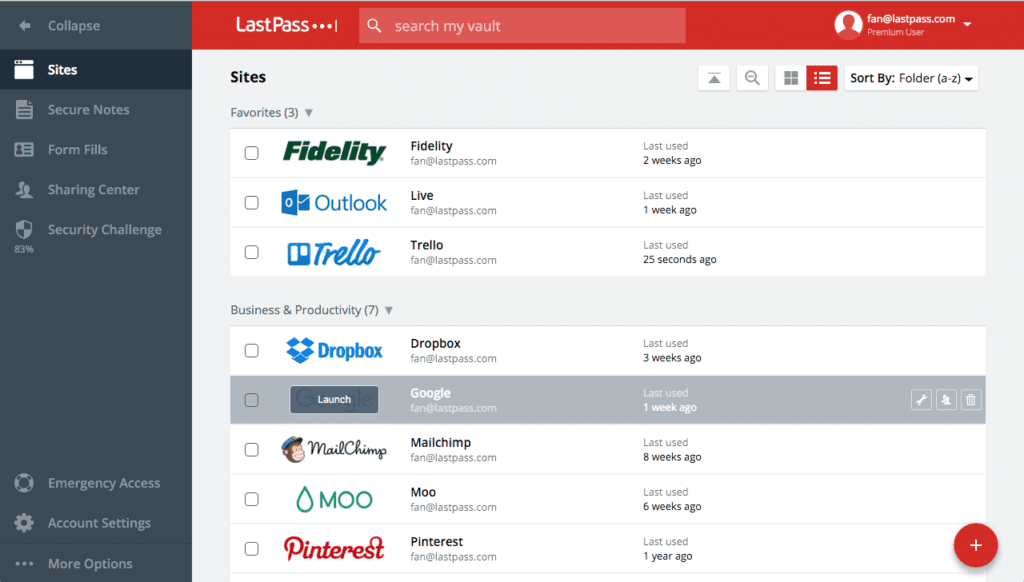Click the Fidelity logo
The image size is (1024, 582).
[334, 153]
